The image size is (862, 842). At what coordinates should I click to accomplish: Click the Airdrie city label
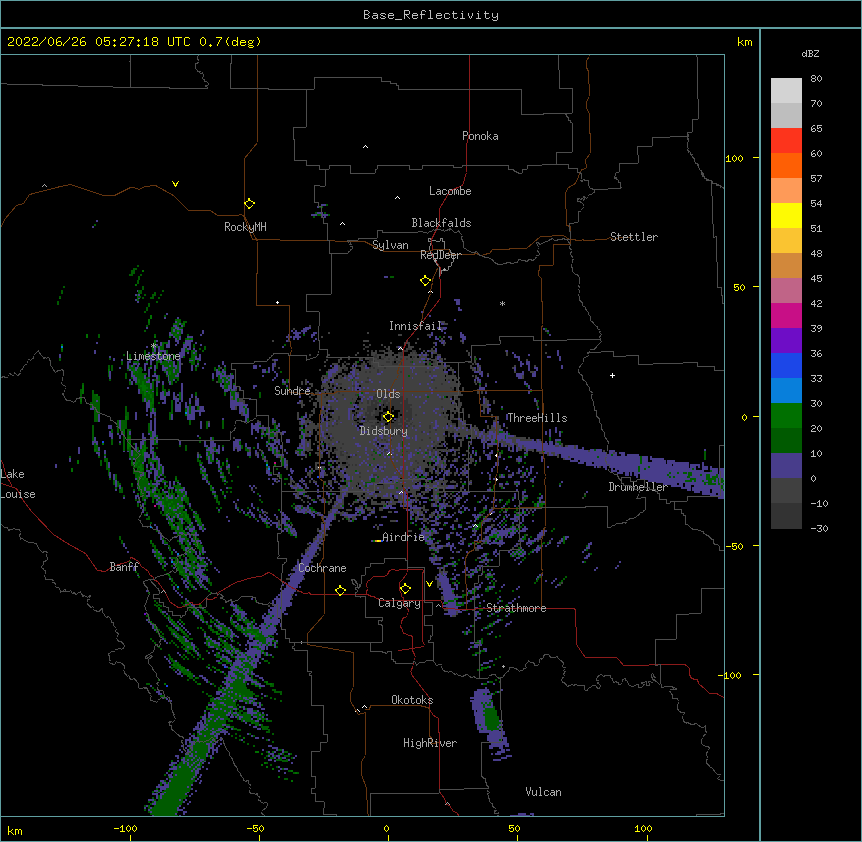[x=404, y=537]
